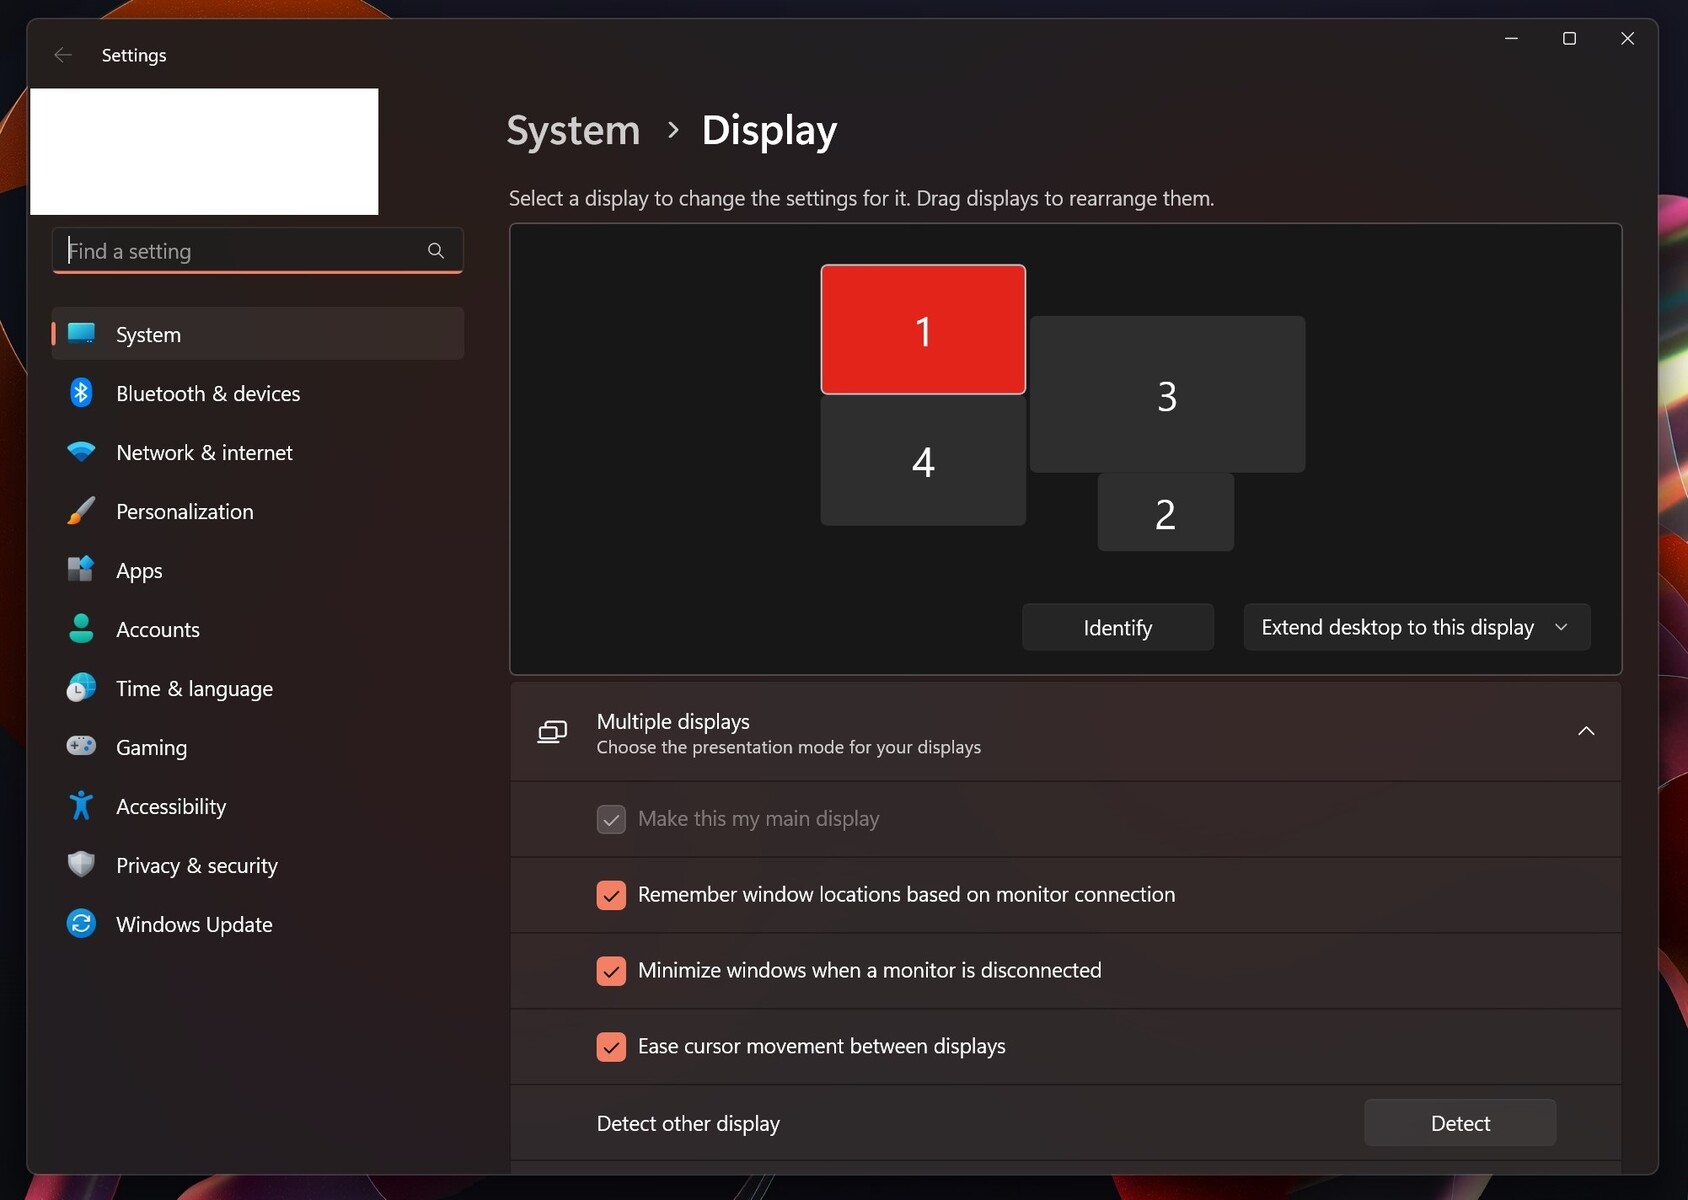Image resolution: width=1688 pixels, height=1200 pixels.
Task: Select display 2 in the arrangement
Action: 1165,513
